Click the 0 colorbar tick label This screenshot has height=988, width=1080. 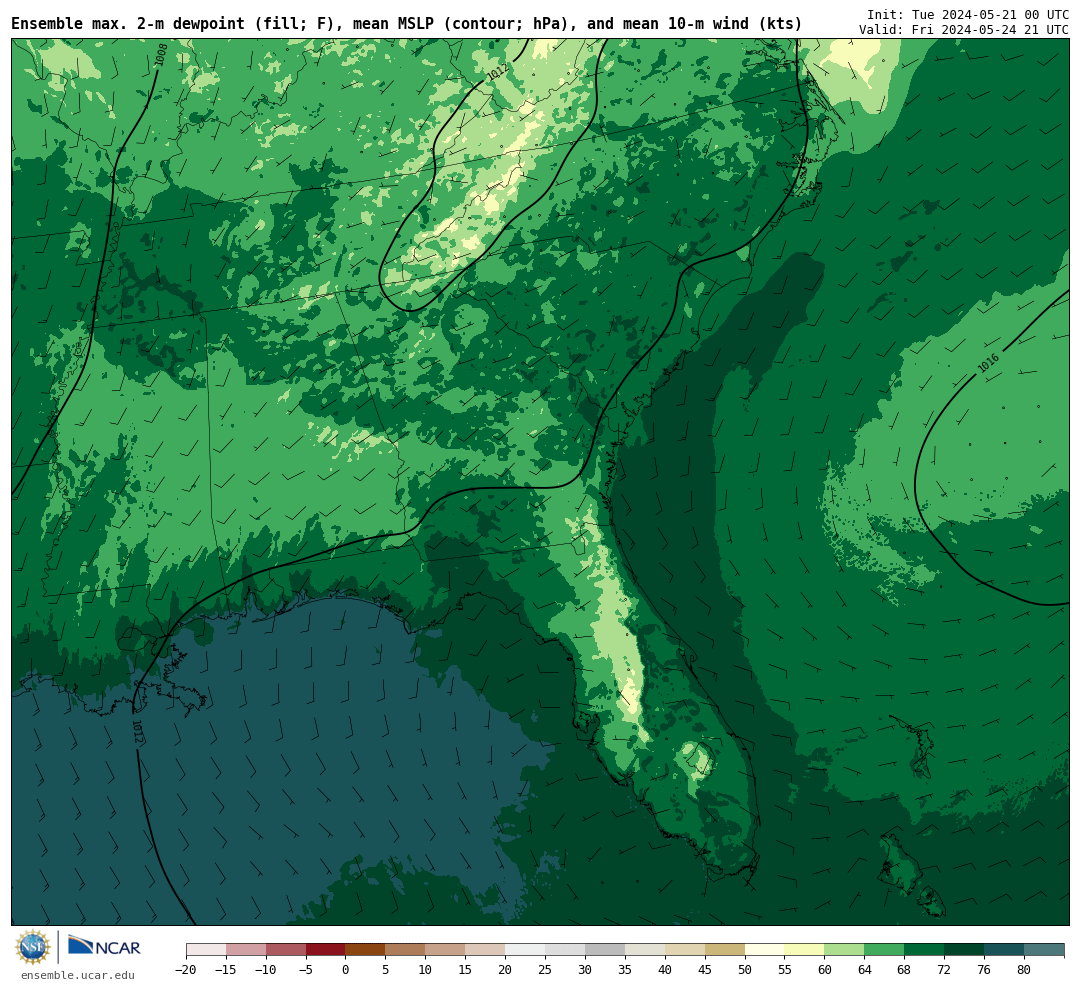[x=346, y=969]
